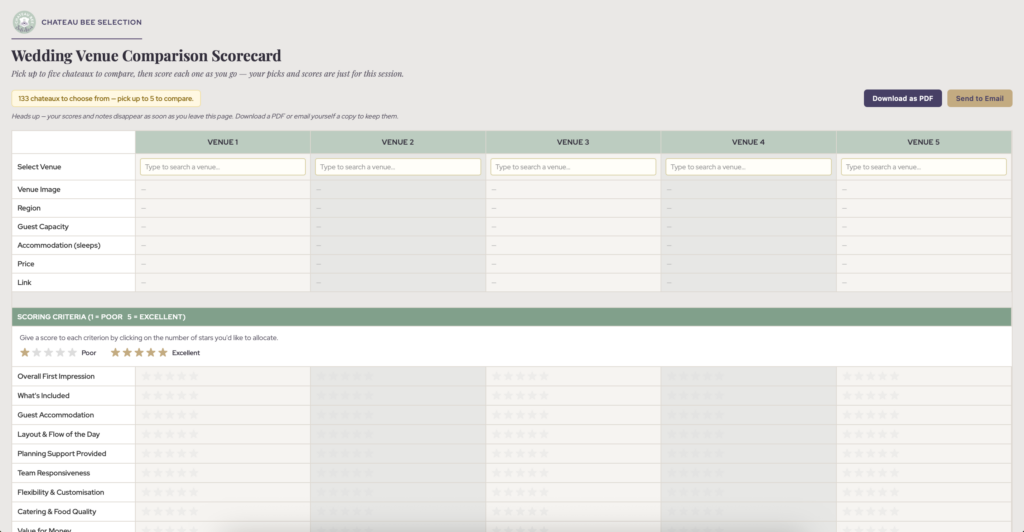Open the Venue 1 venue search box
The image size is (1024, 532).
tap(223, 167)
